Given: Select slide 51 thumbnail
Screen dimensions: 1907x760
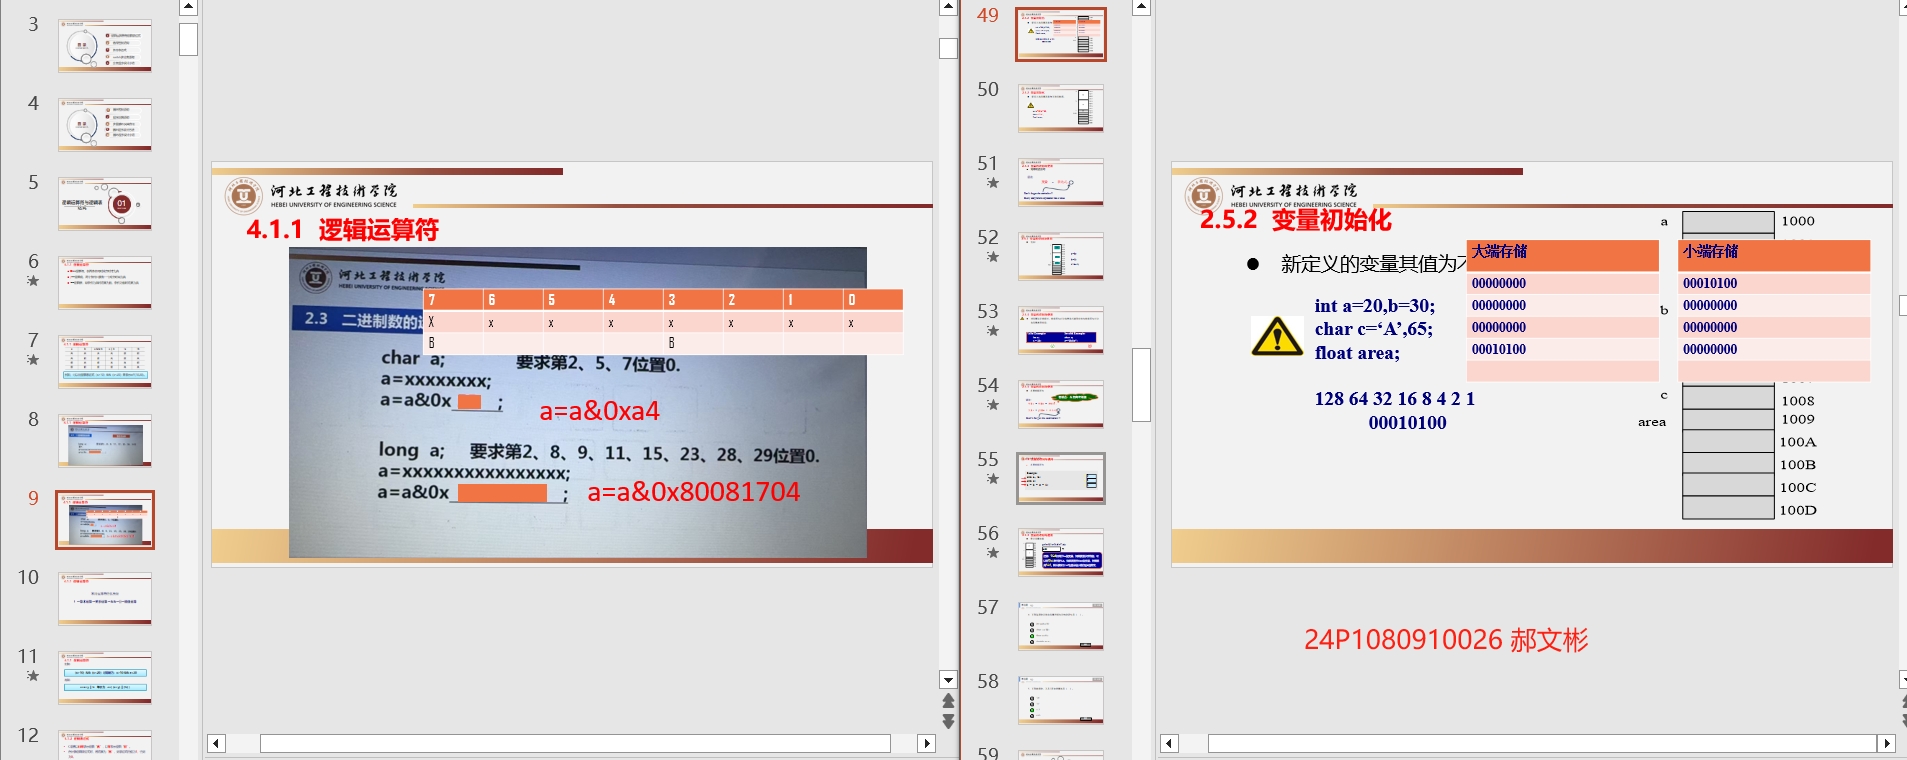Looking at the screenshot, I should 1061,182.
